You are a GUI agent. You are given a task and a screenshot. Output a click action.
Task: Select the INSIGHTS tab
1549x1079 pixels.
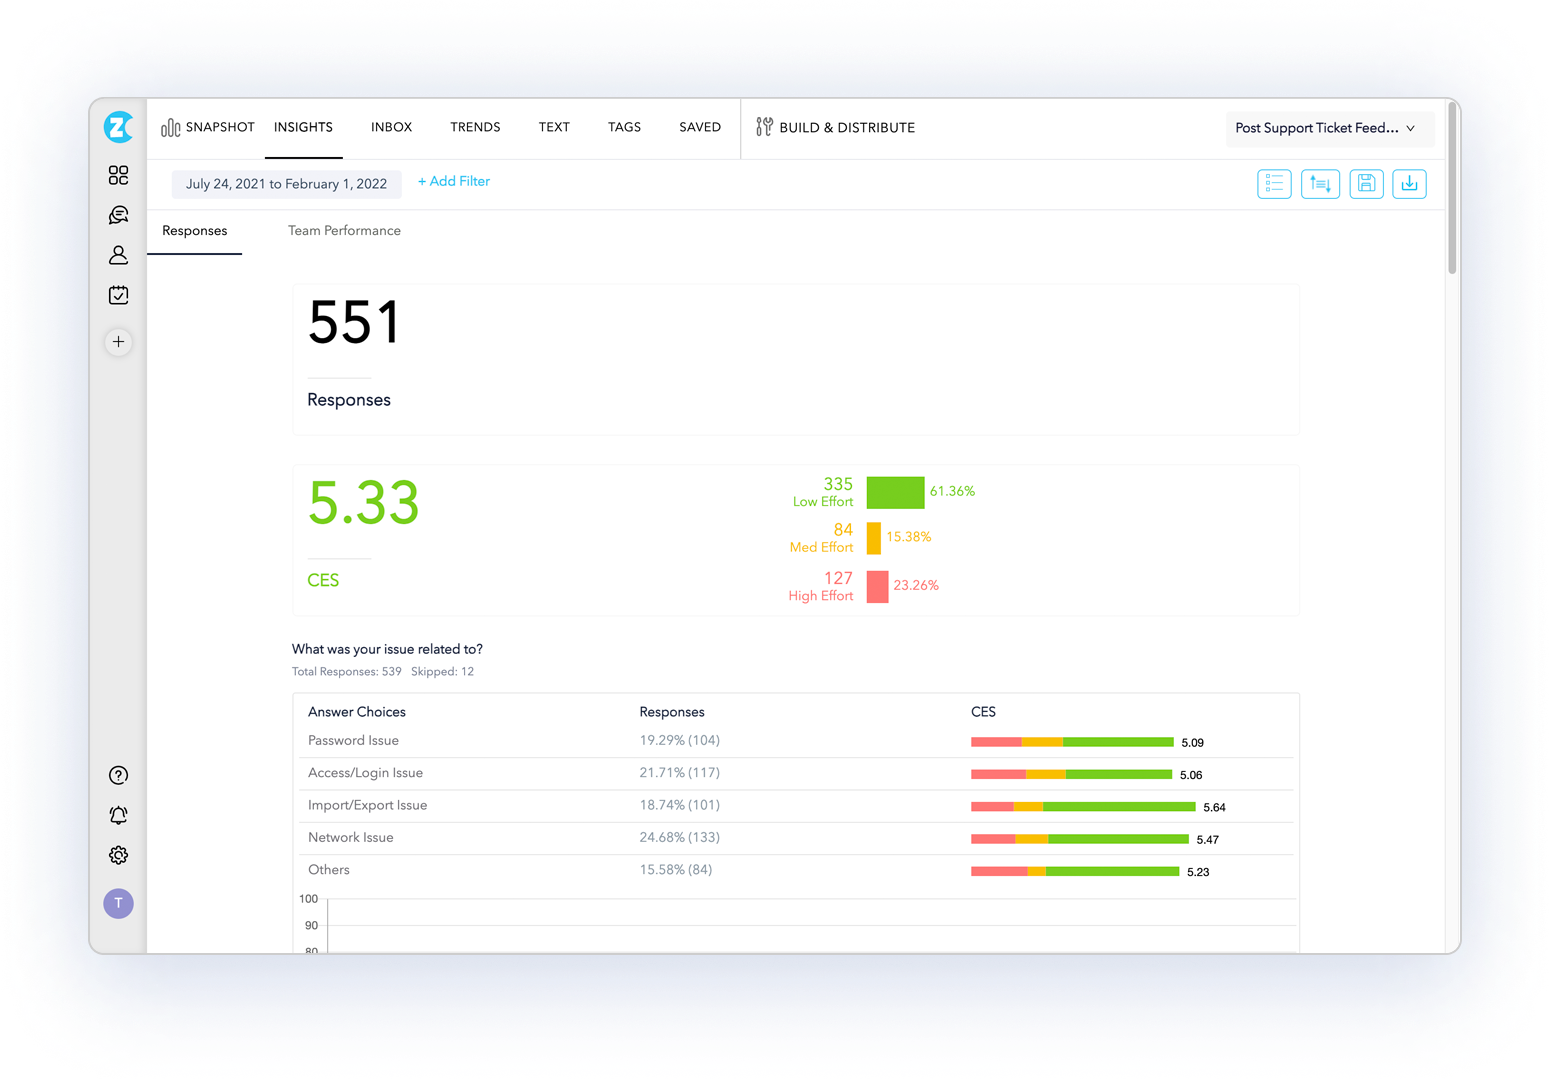point(303,127)
